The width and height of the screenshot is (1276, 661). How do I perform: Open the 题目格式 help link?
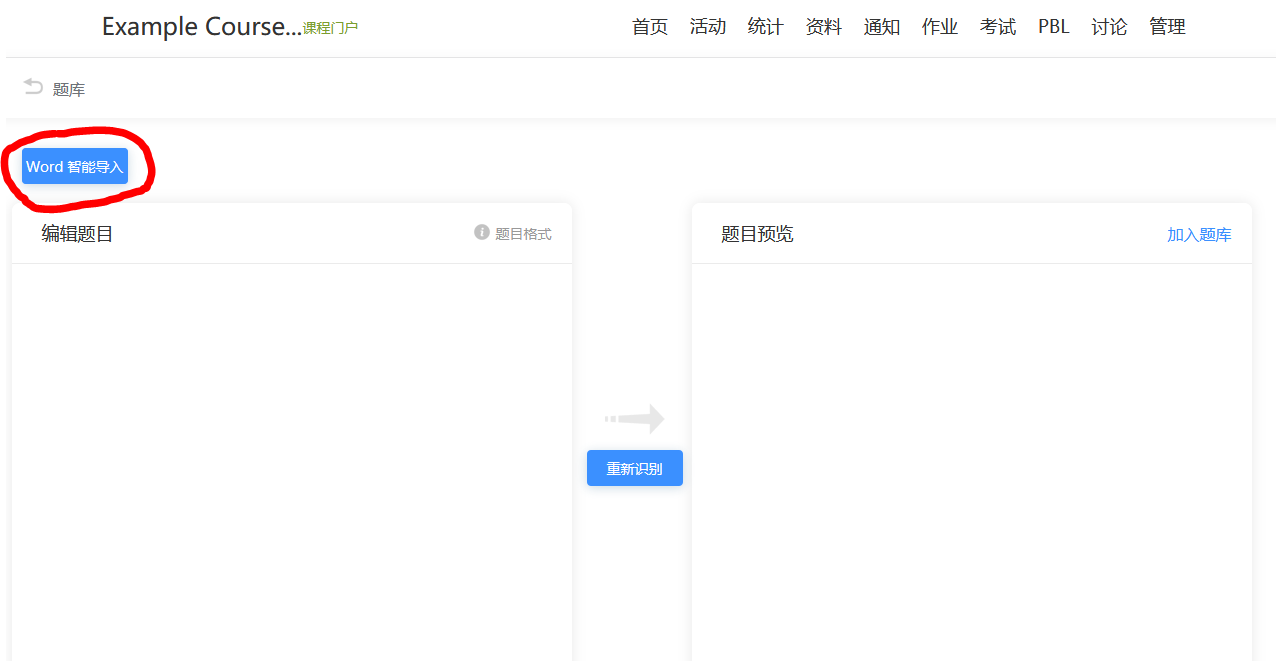[x=523, y=234]
